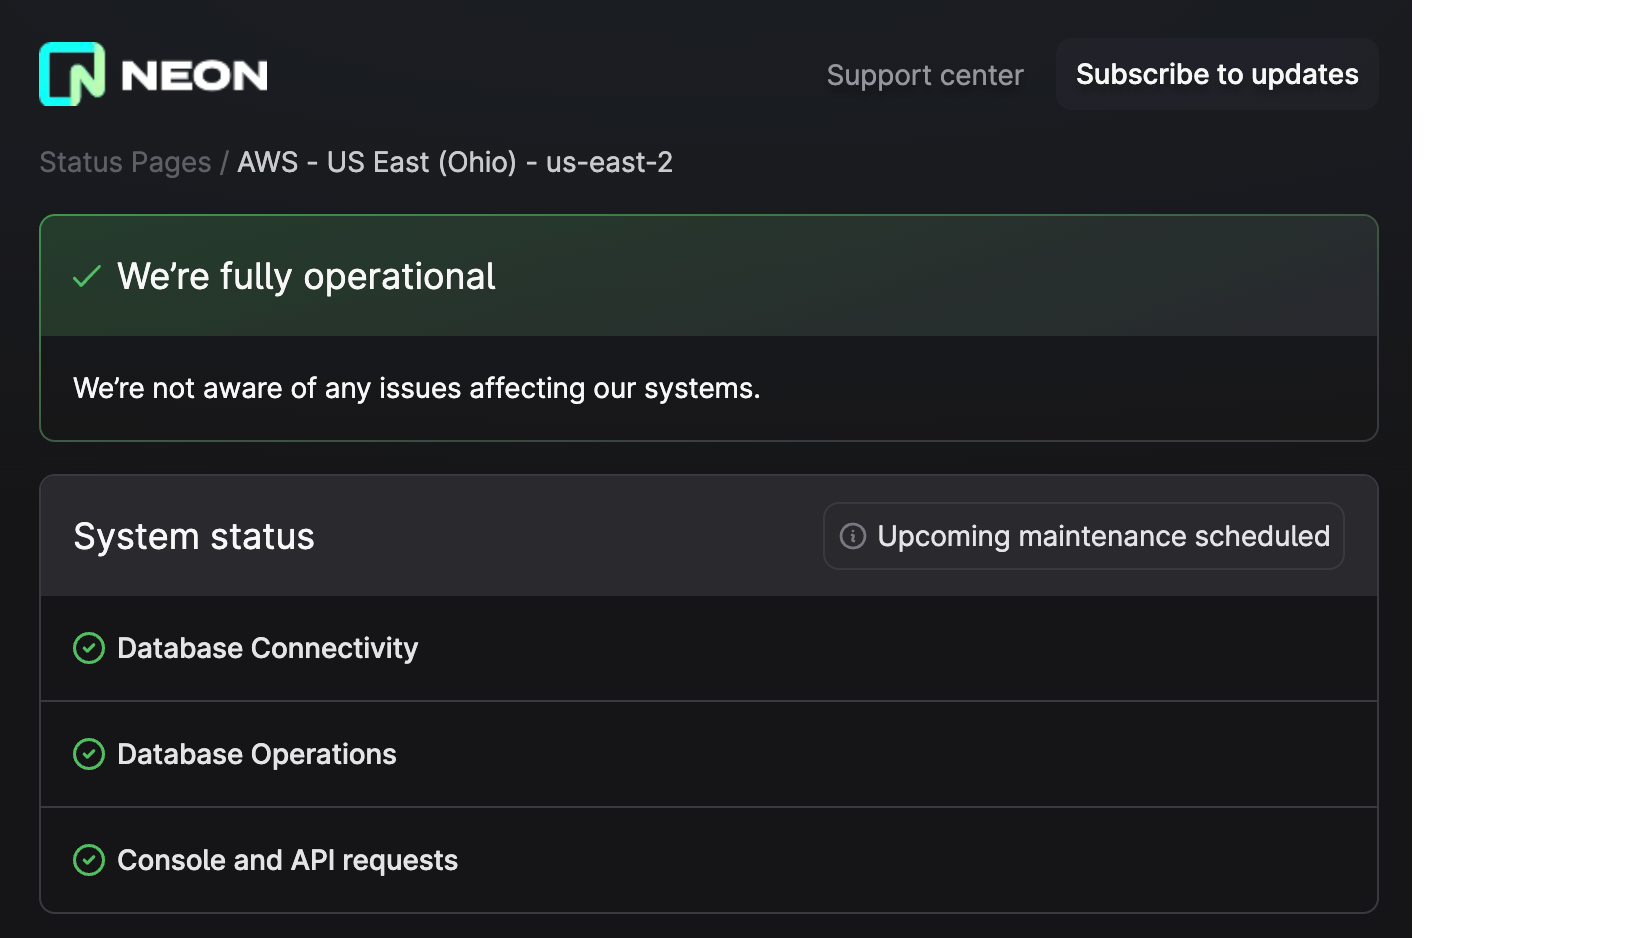The image size is (1638, 938).
Task: Open the Status Pages link
Action: tap(124, 161)
